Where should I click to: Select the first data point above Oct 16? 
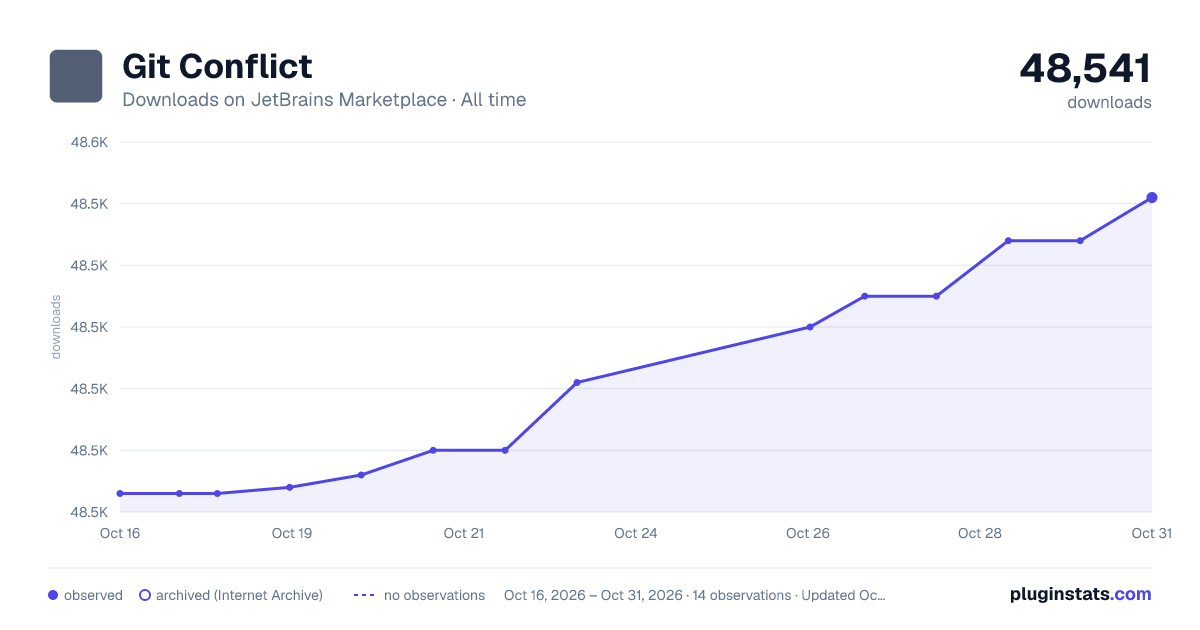click(x=120, y=493)
